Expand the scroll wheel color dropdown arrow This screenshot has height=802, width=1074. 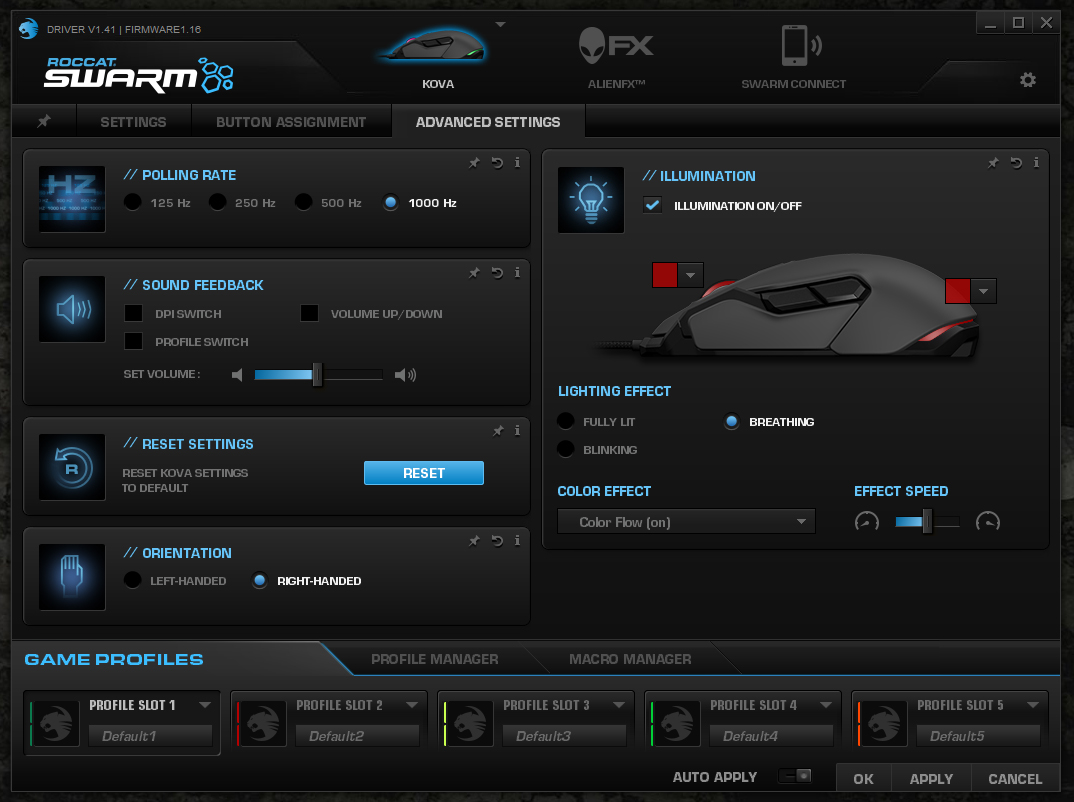point(690,275)
